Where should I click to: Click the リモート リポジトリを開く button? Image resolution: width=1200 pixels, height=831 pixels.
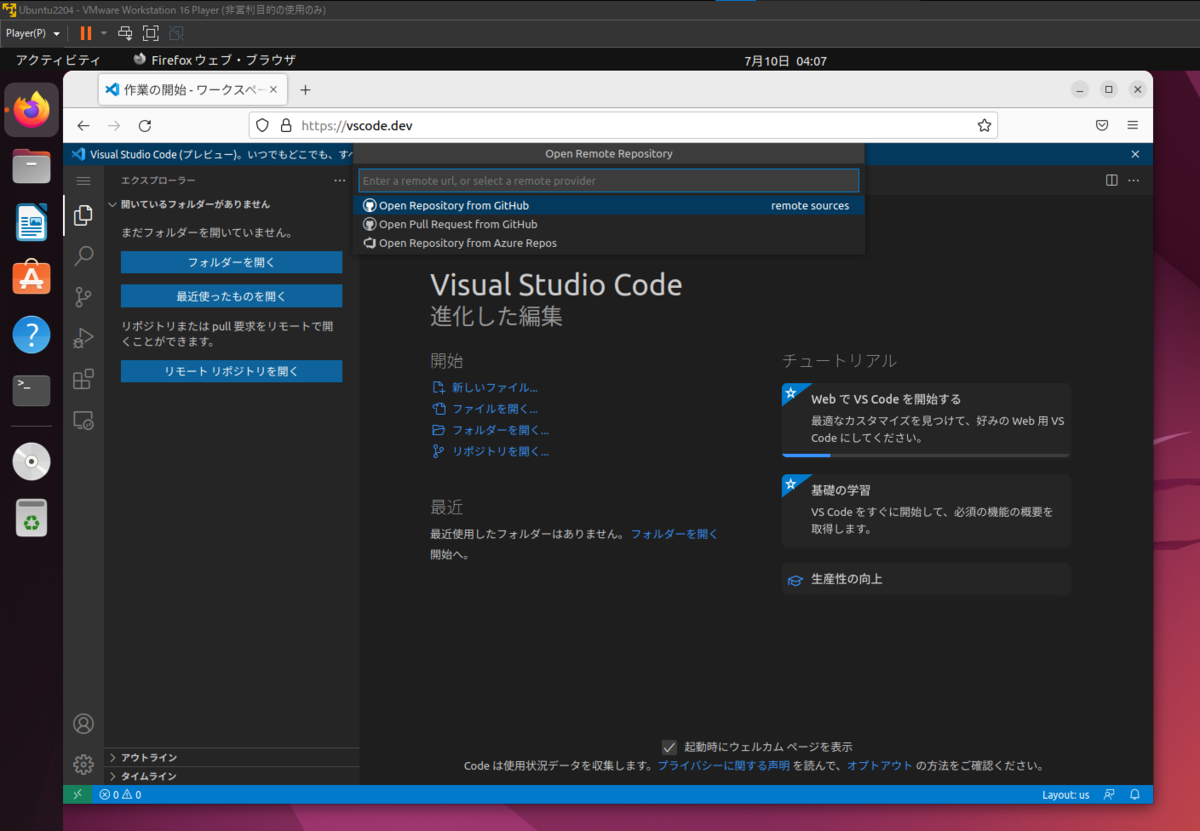pos(231,371)
